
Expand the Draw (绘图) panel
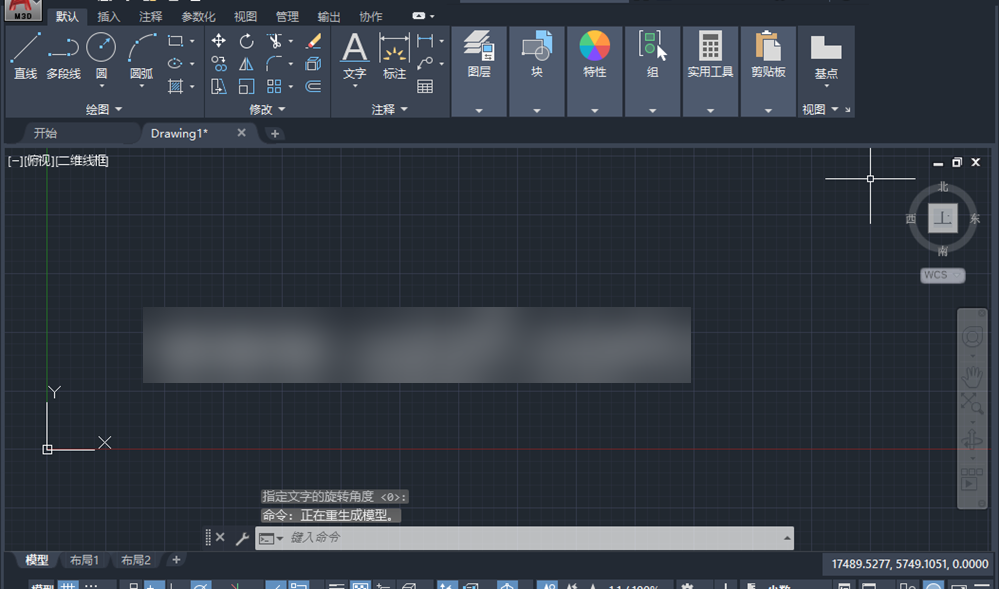point(104,110)
